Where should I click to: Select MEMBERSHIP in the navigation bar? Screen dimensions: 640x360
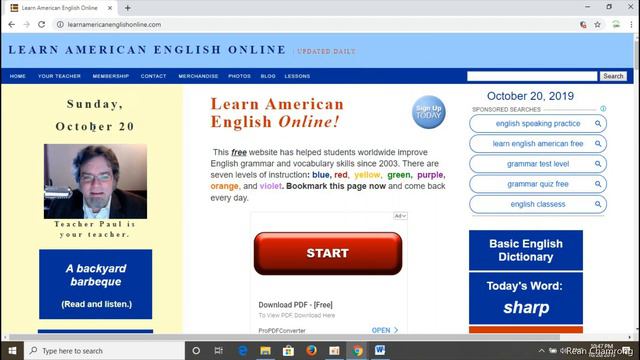(111, 76)
